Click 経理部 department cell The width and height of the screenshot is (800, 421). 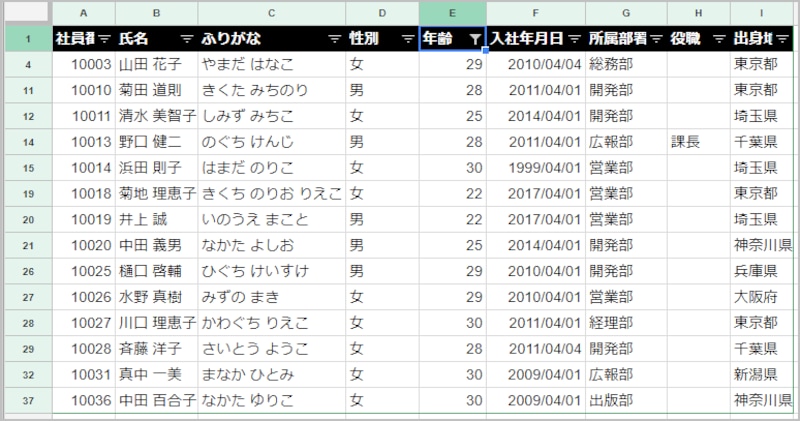pos(626,324)
